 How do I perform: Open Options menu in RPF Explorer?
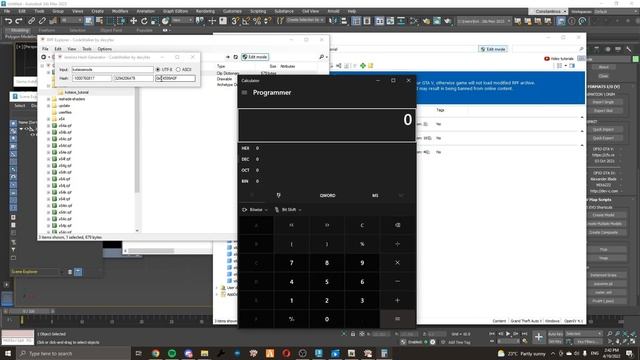pyautogui.click(x=104, y=49)
